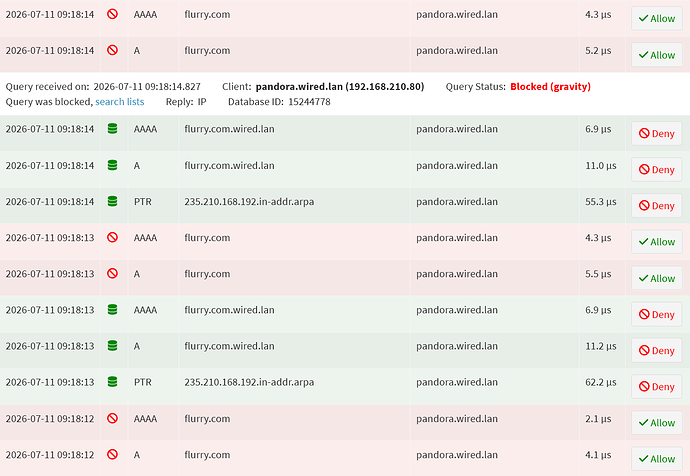Allow the 09:18:14 AAAA flurry.com query
690x476 pixels.
(657, 18)
